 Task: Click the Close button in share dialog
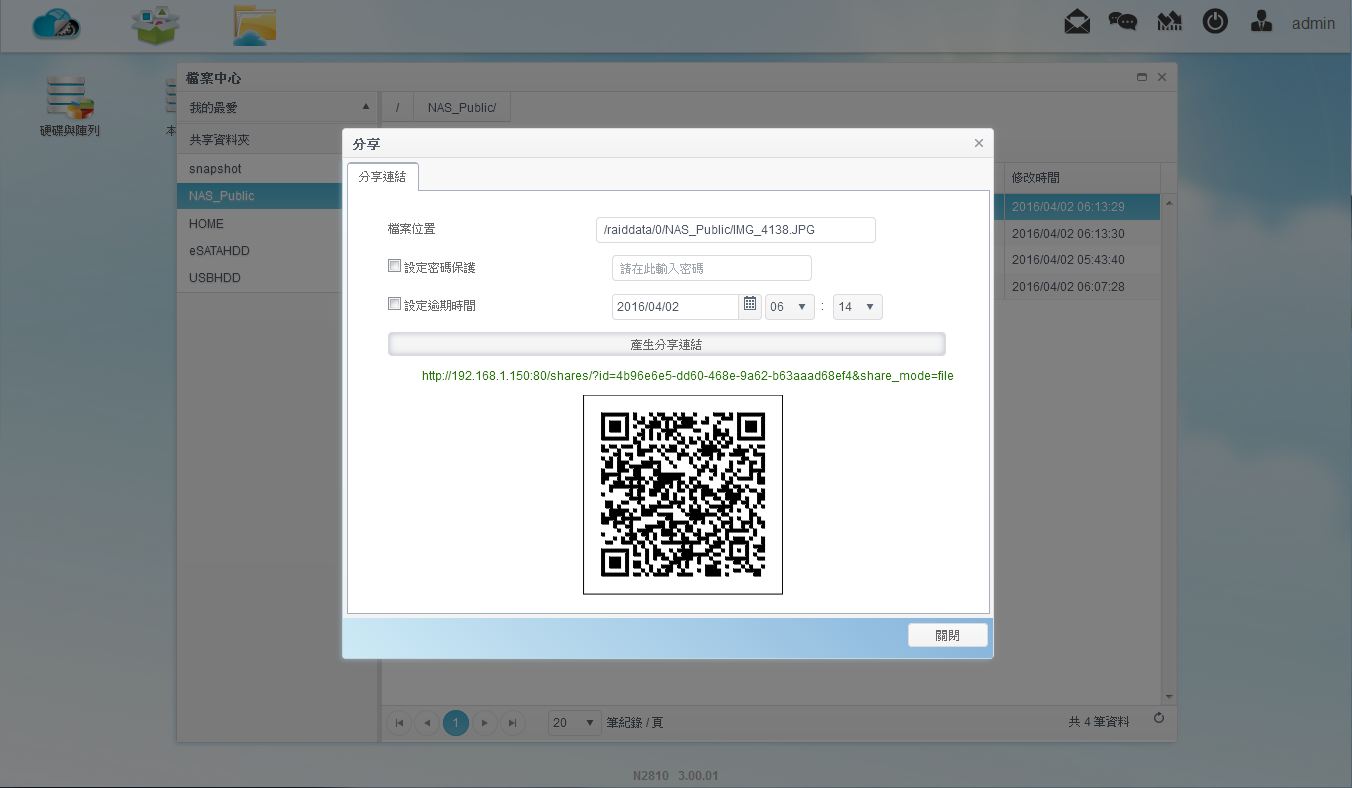pyautogui.click(x=947, y=635)
